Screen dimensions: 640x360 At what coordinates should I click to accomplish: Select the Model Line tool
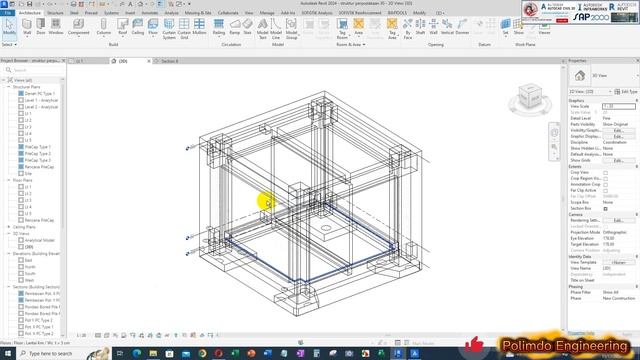pyautogui.click(x=276, y=29)
